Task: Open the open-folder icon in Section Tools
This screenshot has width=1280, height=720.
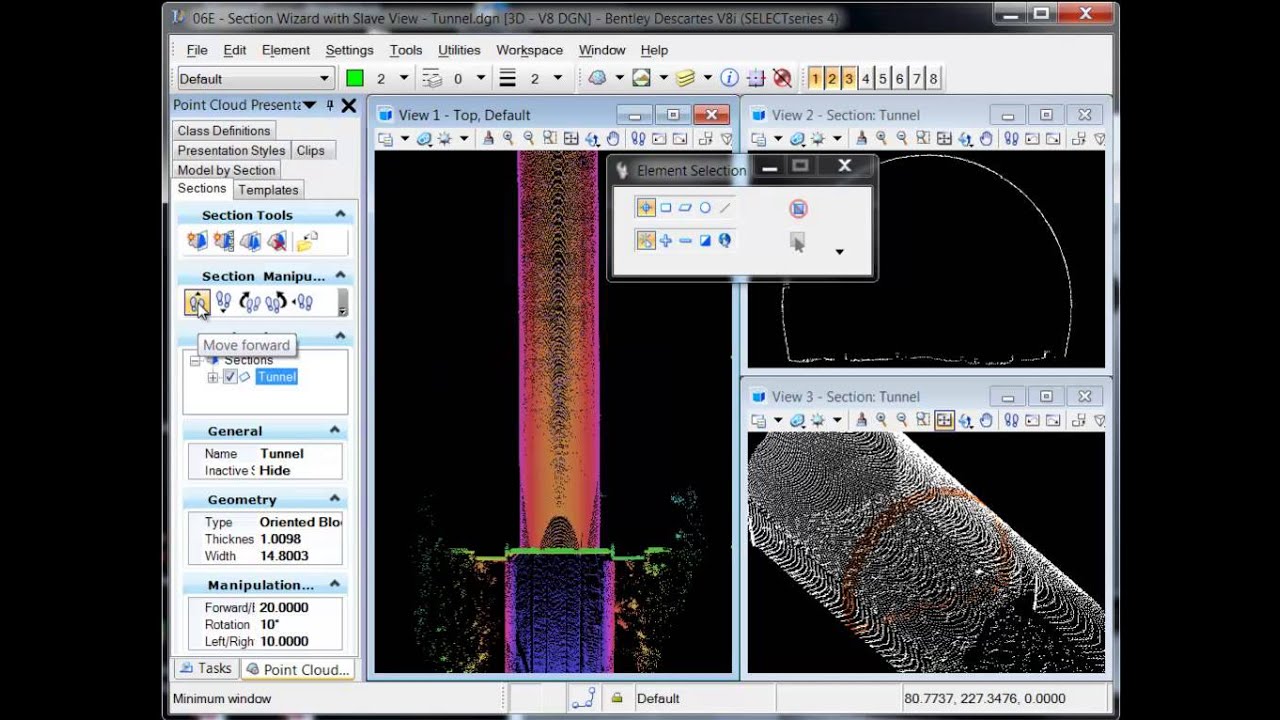Action: pos(307,241)
